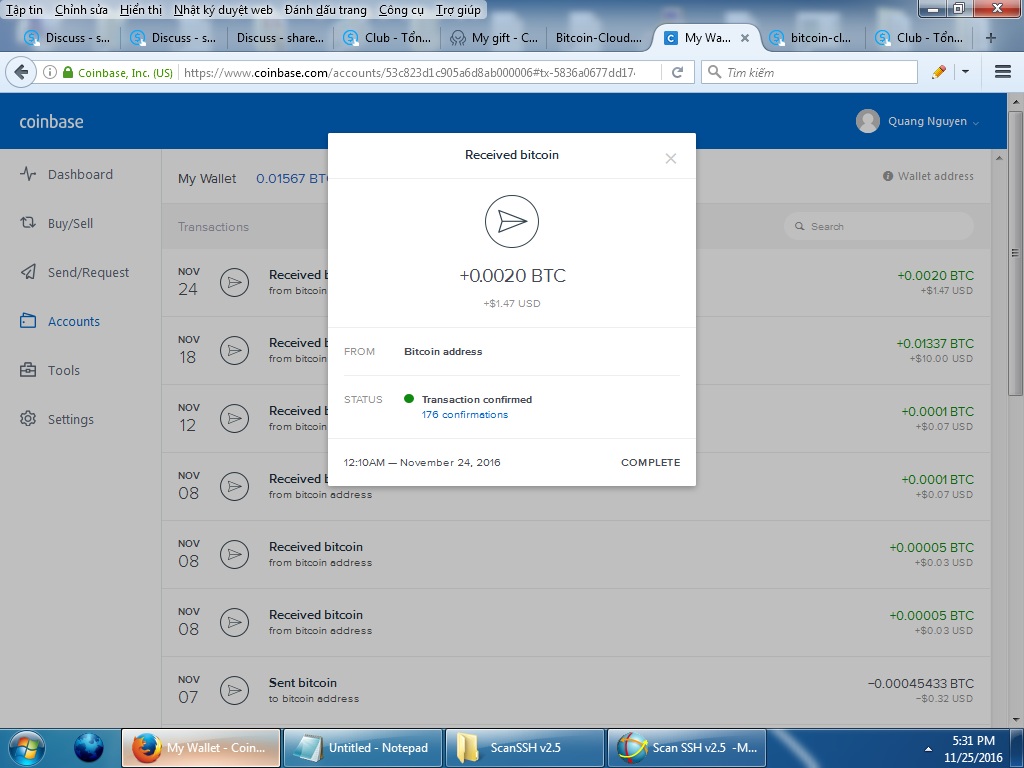Click the Nov 18 transaction icon

tap(234, 351)
